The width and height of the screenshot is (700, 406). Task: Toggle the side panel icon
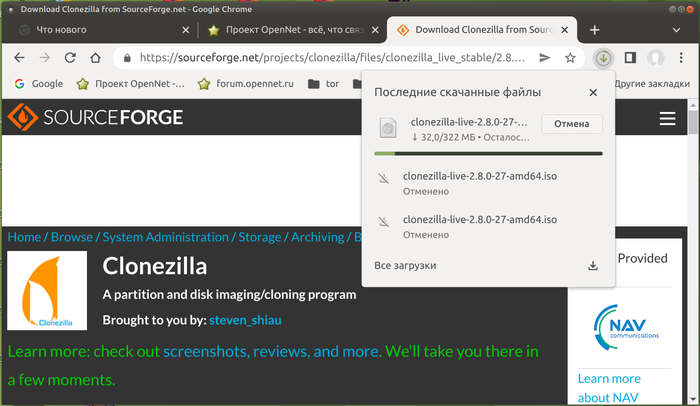pos(630,58)
